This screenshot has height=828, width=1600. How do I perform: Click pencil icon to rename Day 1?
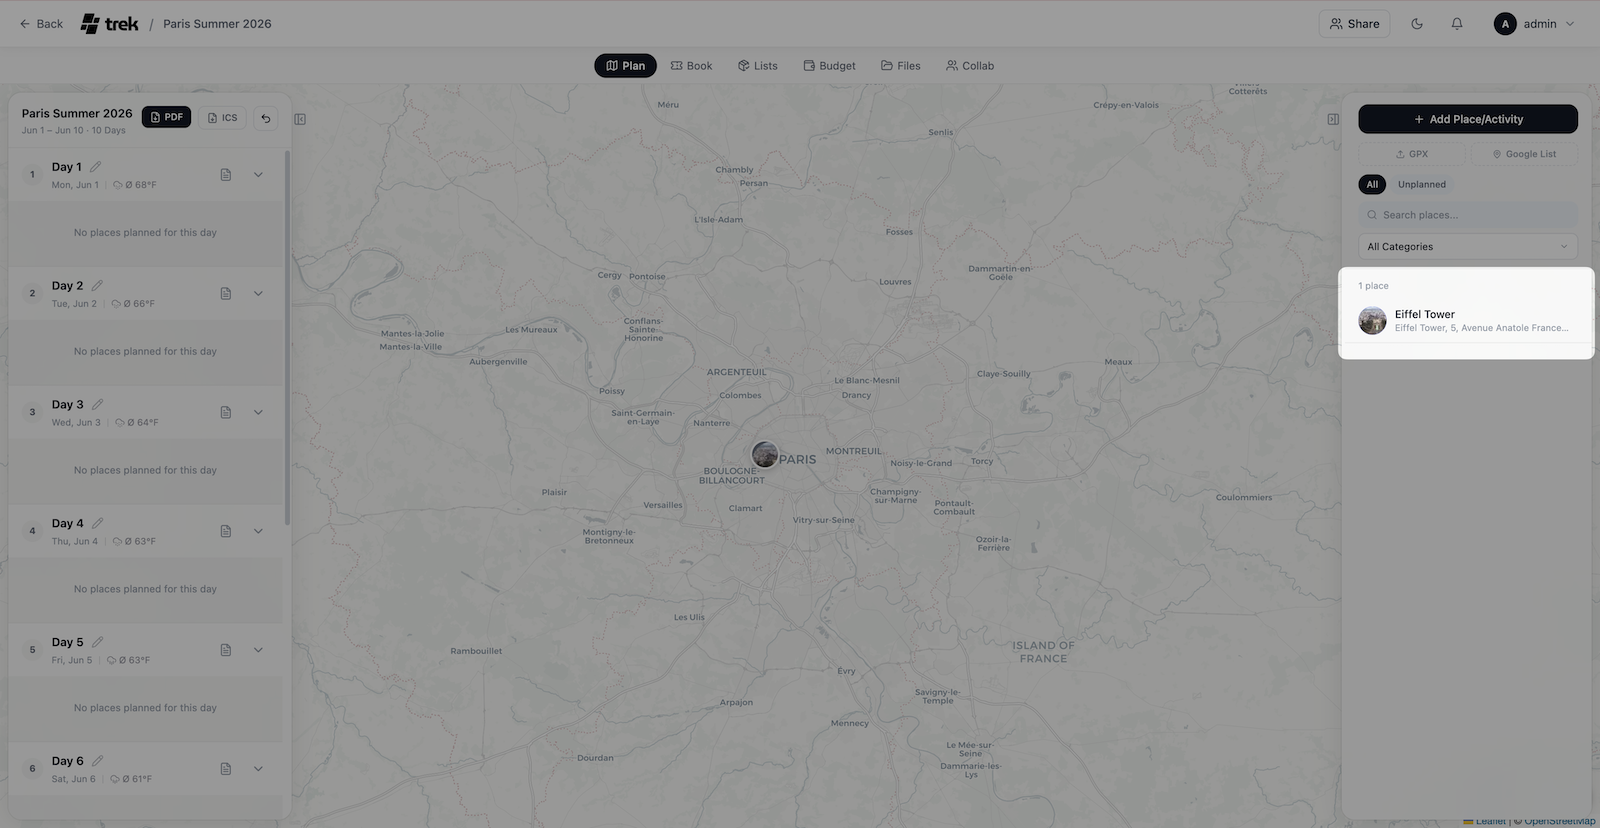click(96, 167)
